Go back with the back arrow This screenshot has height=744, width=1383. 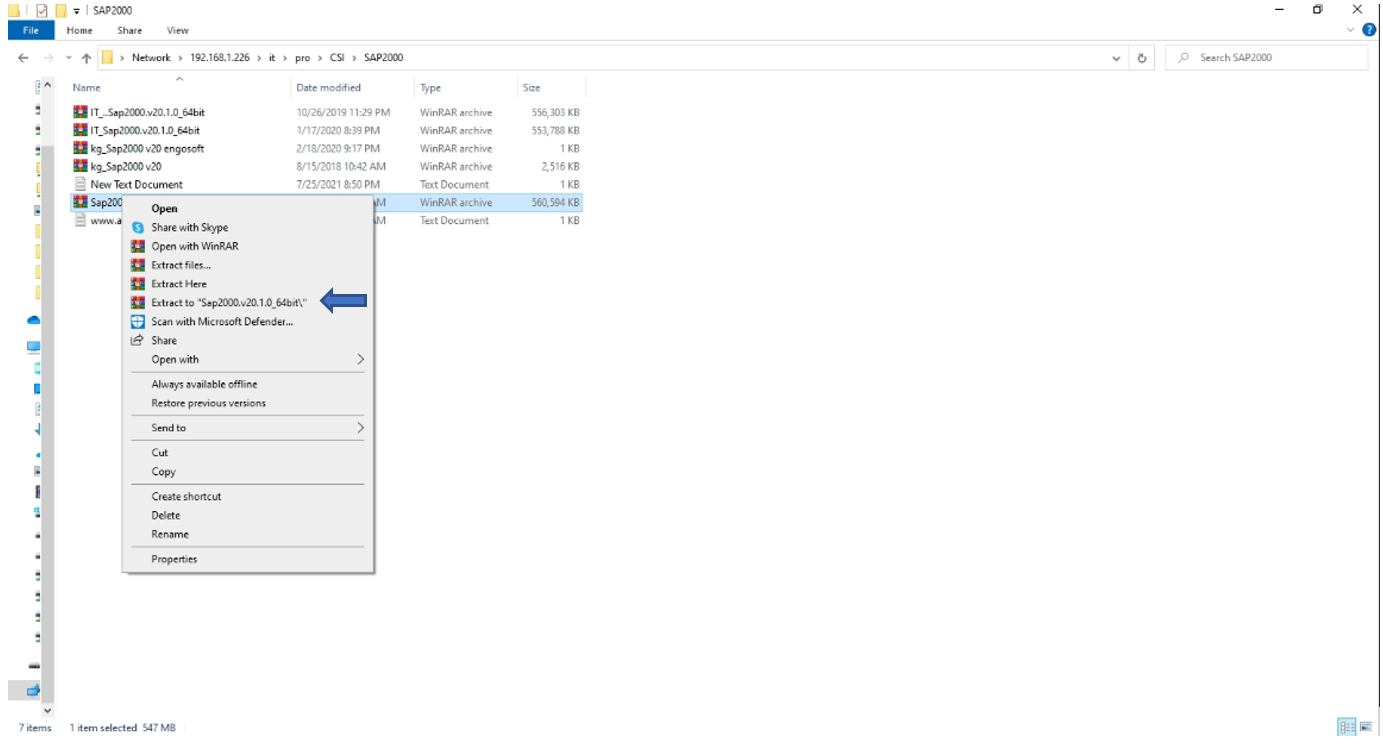(x=23, y=57)
